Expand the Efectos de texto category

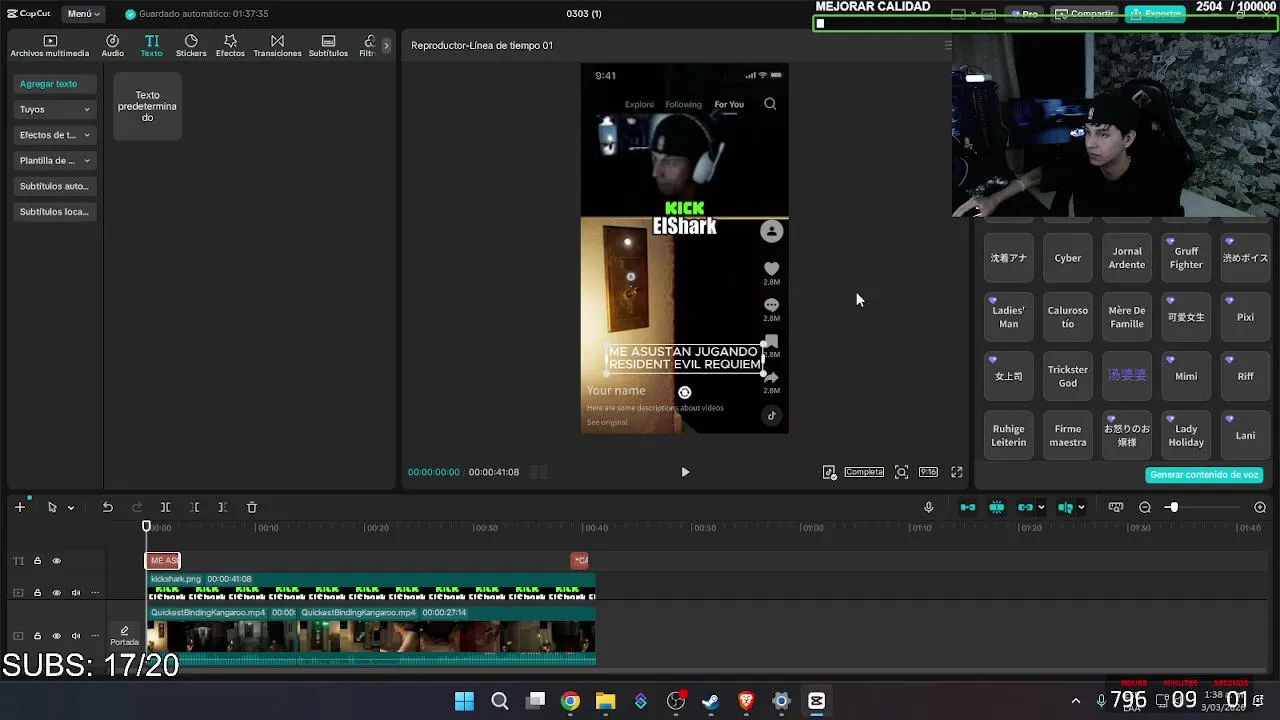[54, 135]
